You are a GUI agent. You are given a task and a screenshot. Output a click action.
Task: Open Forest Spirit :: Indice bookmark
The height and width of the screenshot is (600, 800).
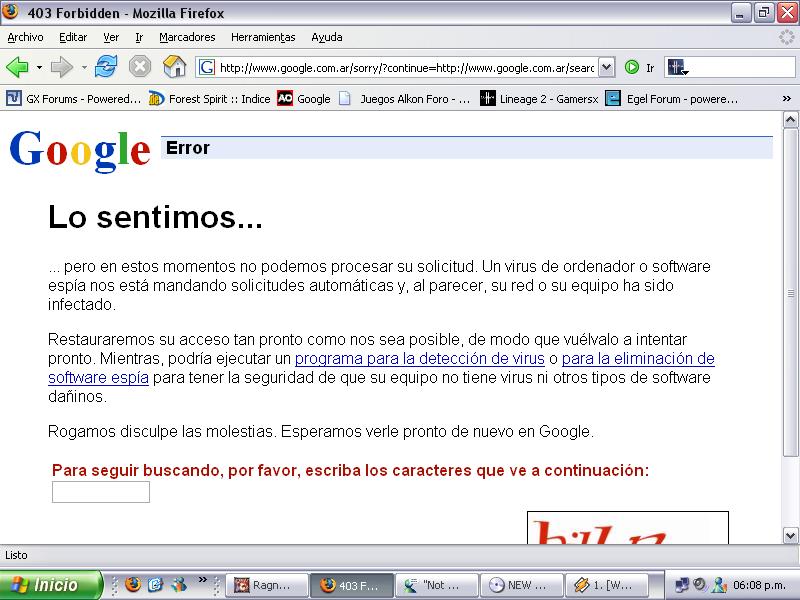click(210, 99)
